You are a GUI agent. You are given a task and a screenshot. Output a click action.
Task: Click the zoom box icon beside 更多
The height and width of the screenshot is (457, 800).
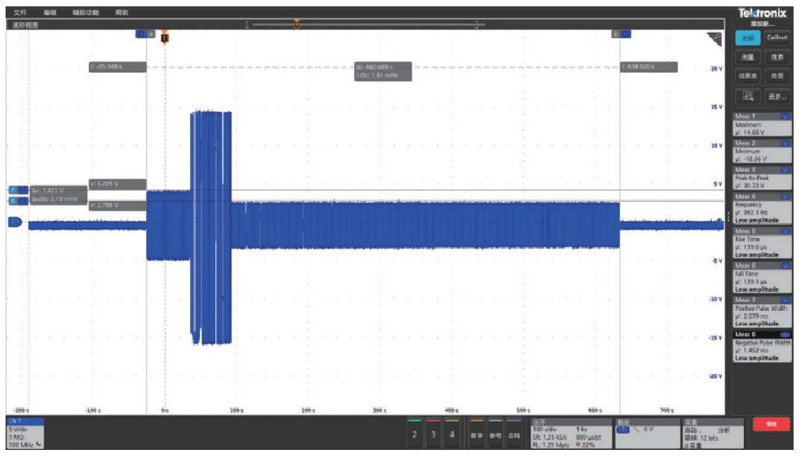[747, 96]
